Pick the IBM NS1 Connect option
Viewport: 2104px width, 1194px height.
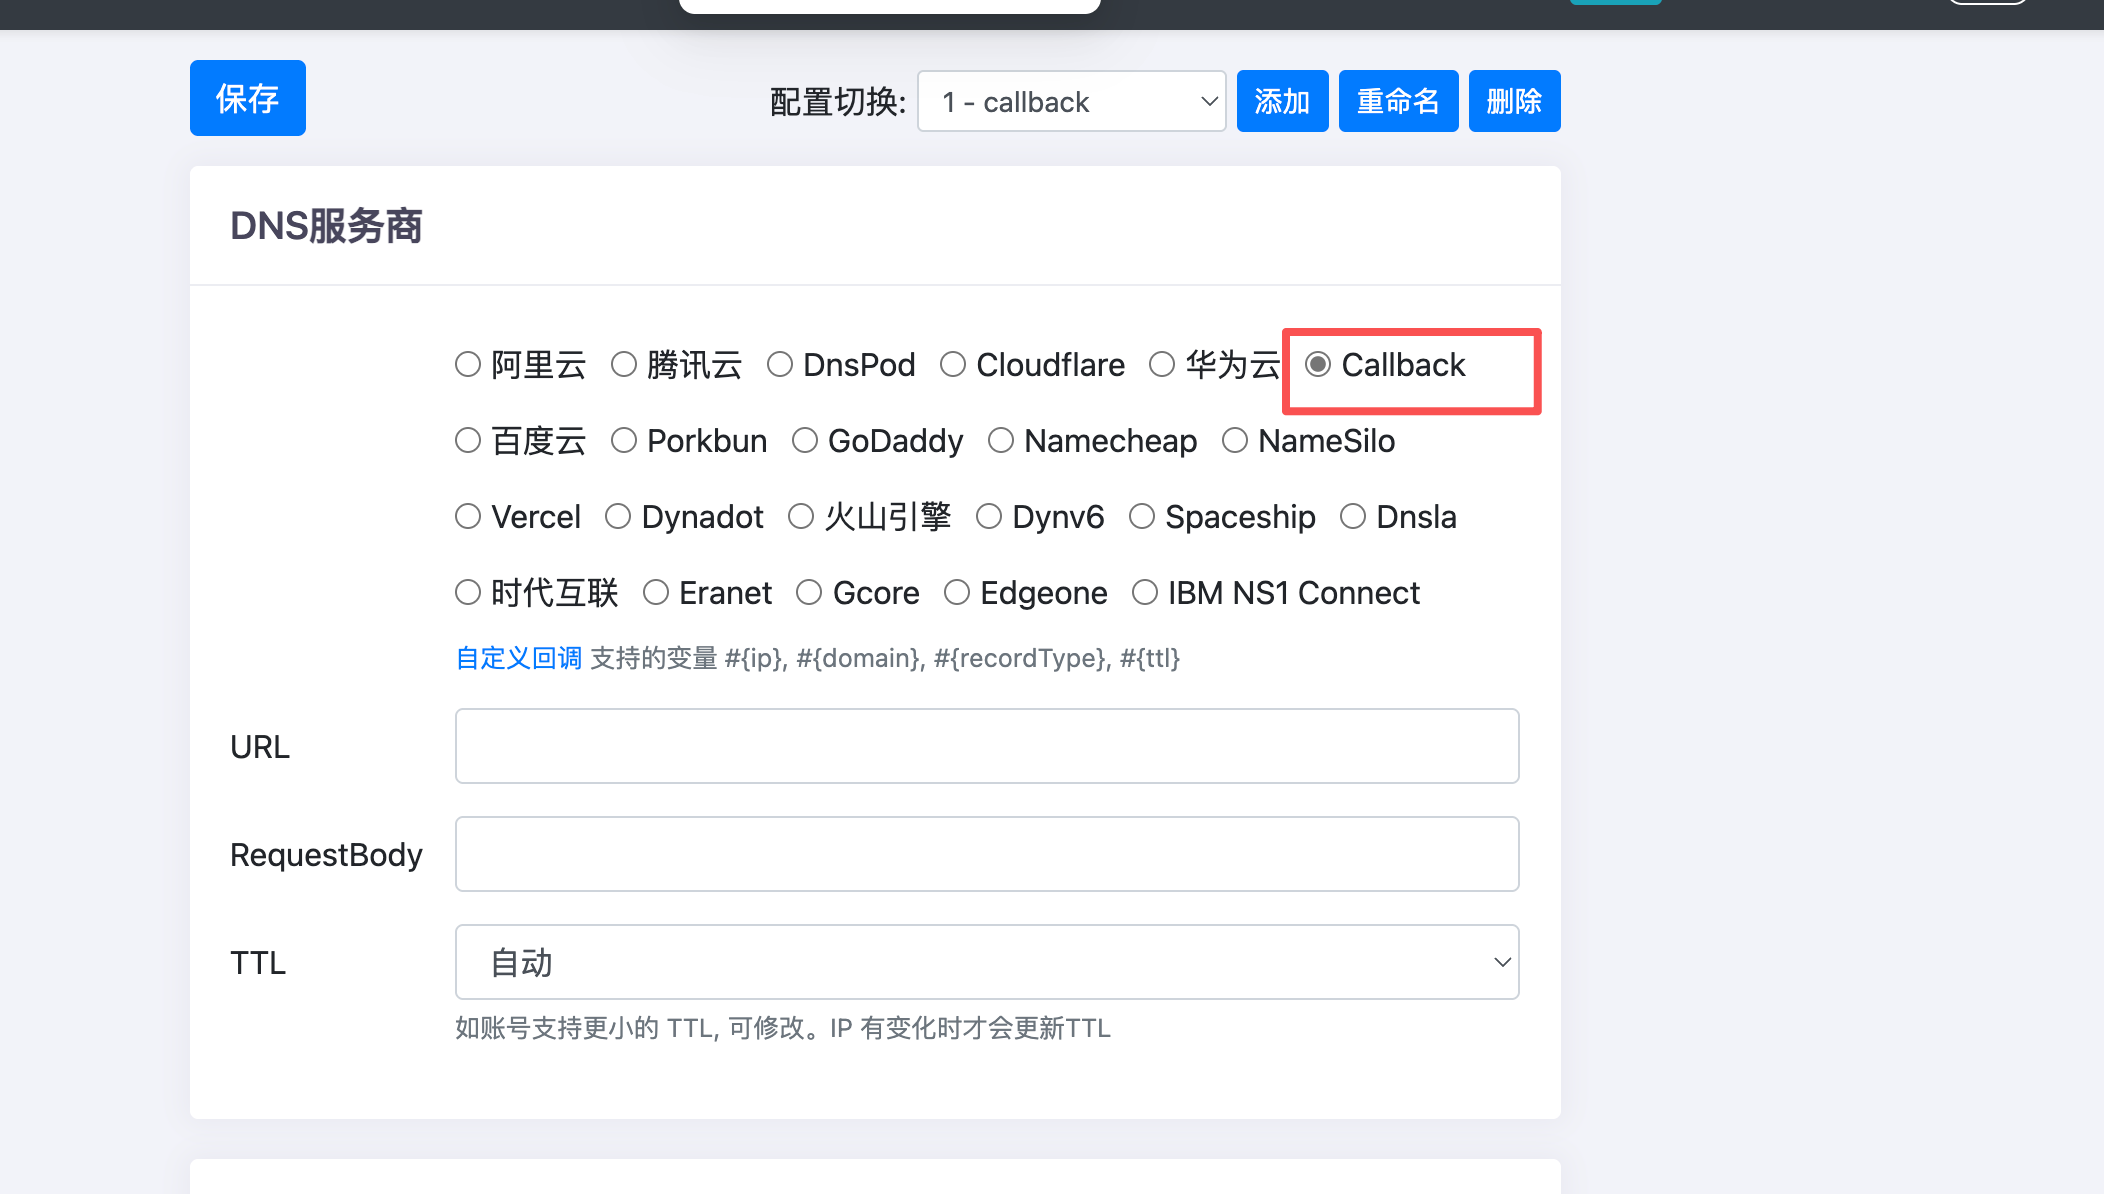tap(1145, 592)
